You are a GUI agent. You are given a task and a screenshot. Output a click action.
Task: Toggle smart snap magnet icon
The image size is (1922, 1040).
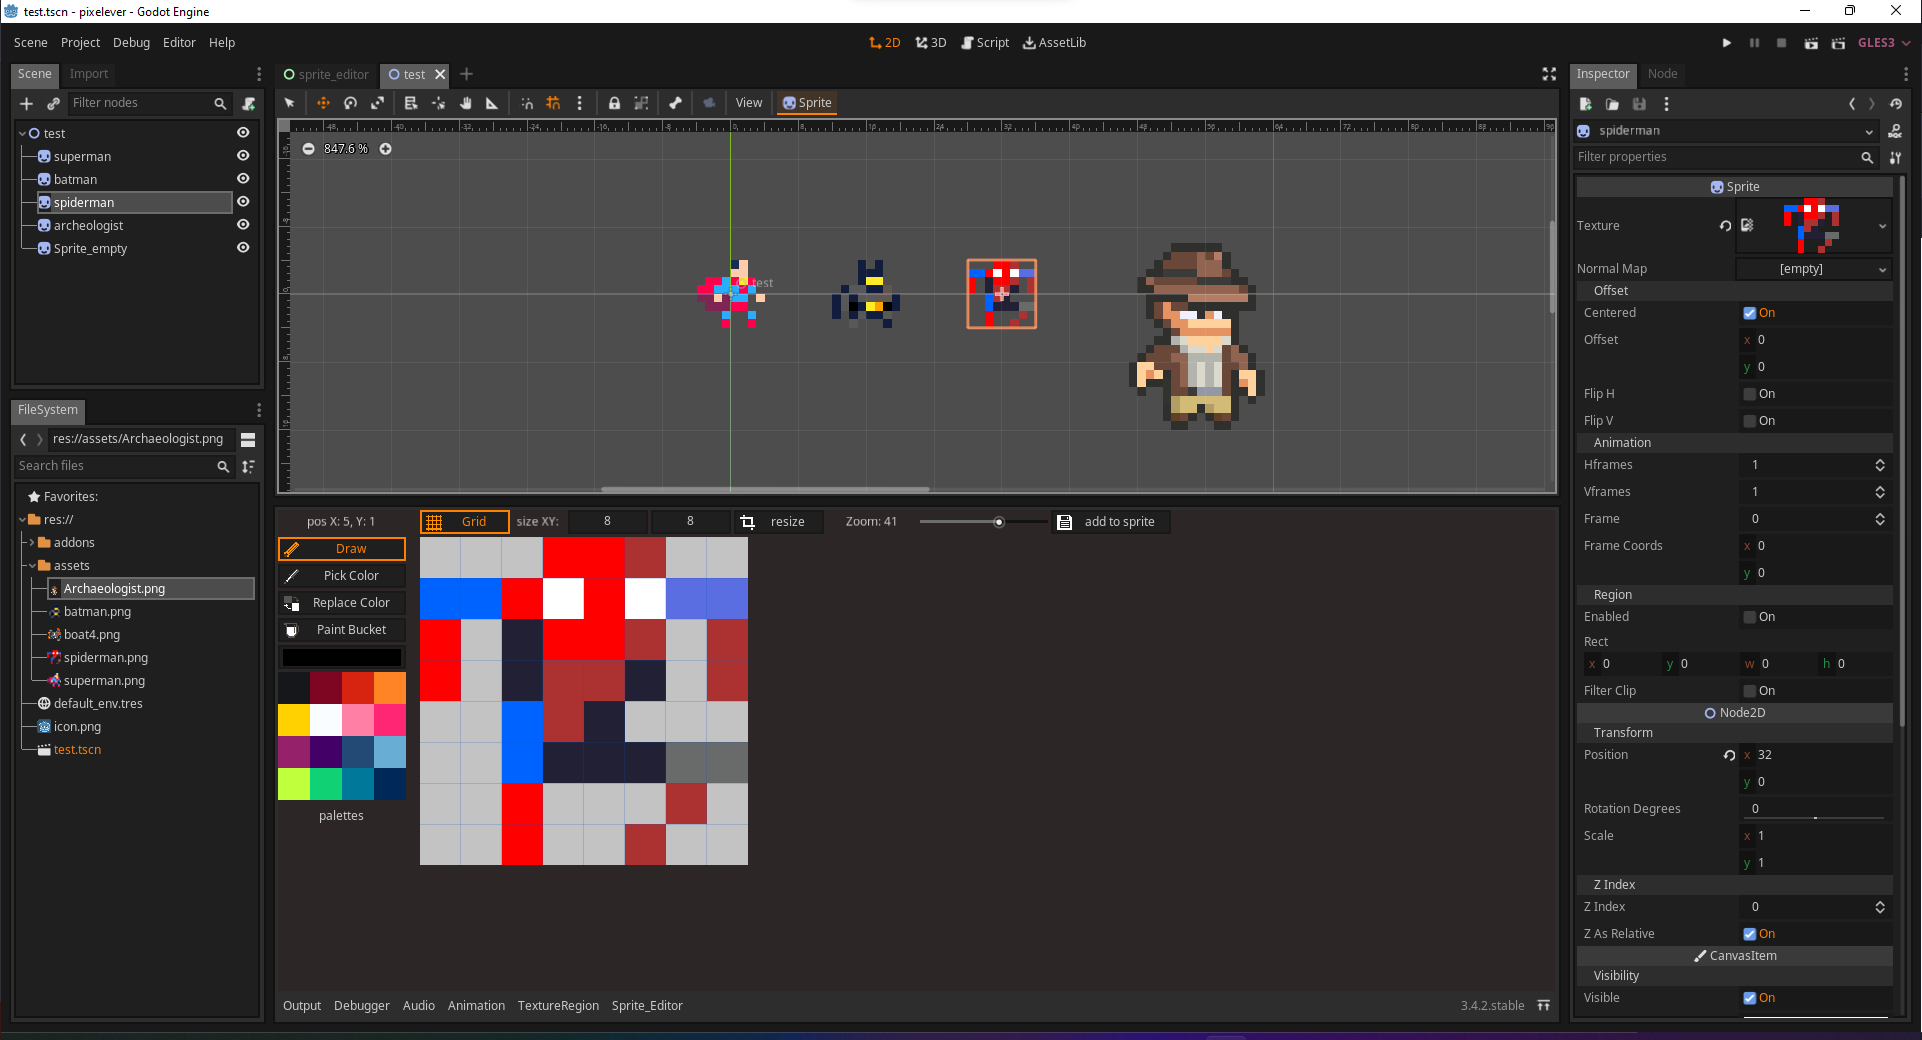[x=527, y=103]
